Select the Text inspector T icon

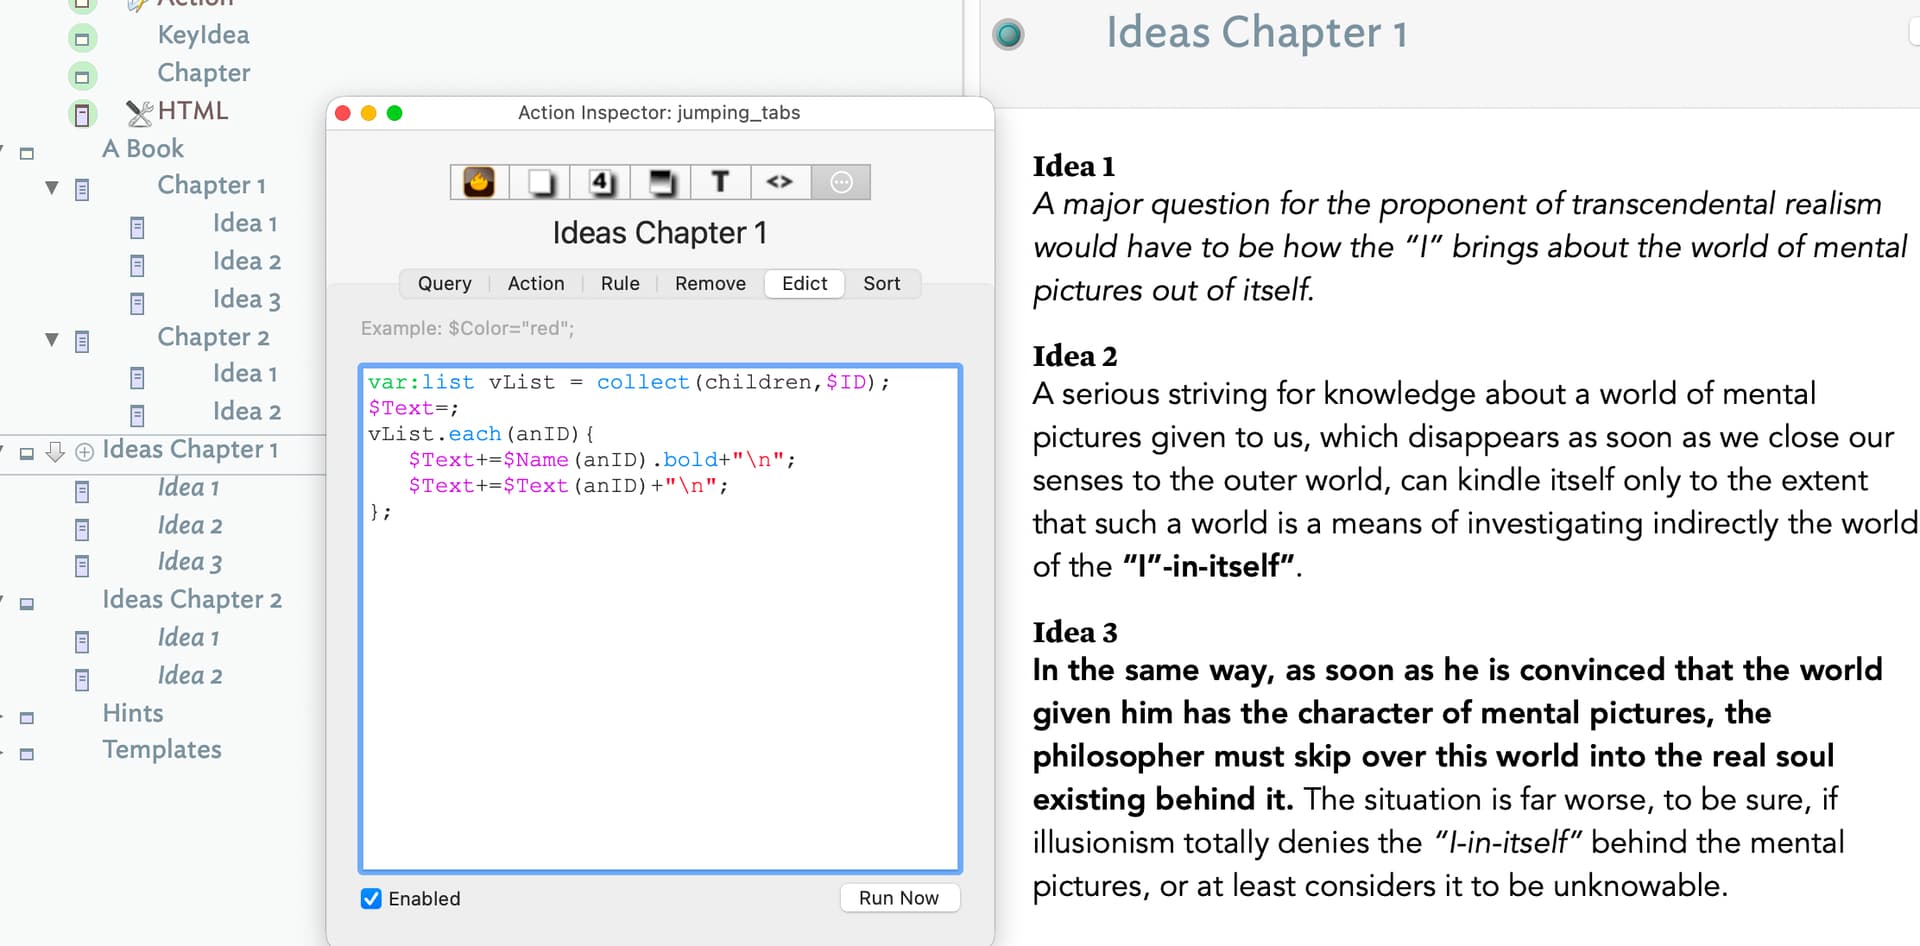[720, 182]
